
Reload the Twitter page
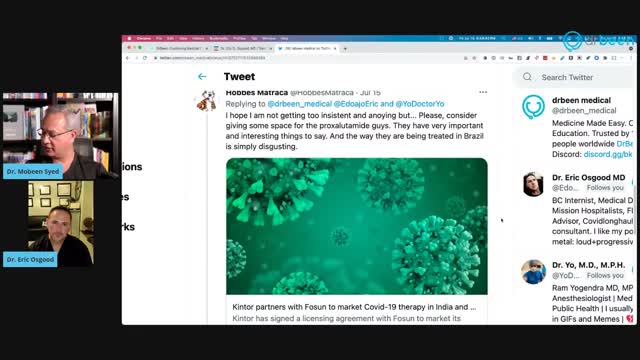click(x=145, y=58)
